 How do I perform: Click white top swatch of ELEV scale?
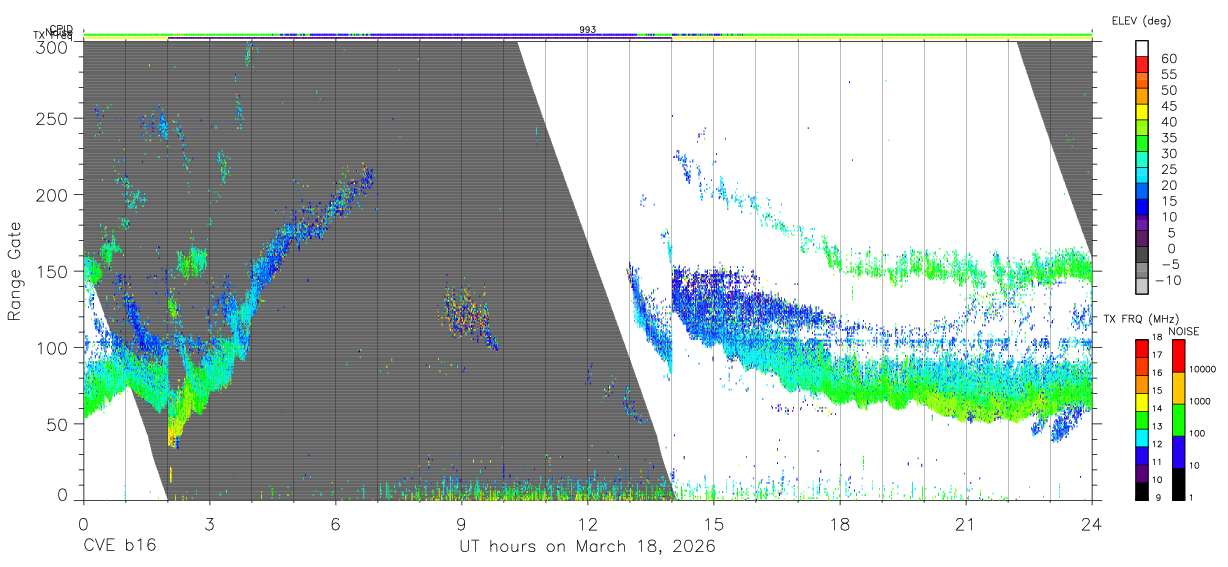coord(1142,49)
